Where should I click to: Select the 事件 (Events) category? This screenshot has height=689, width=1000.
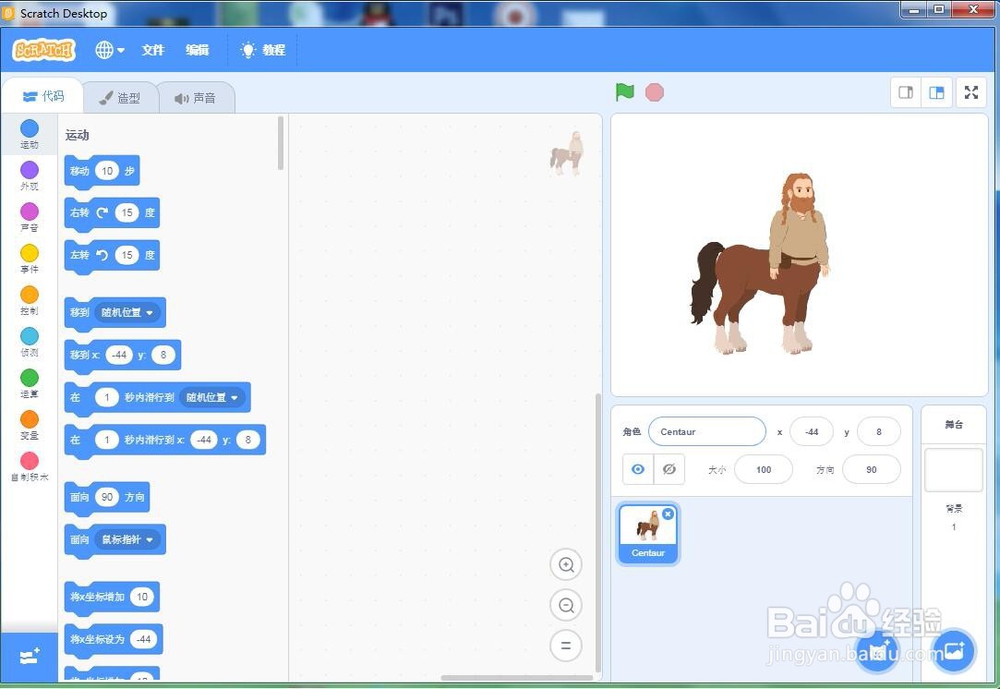pos(29,259)
